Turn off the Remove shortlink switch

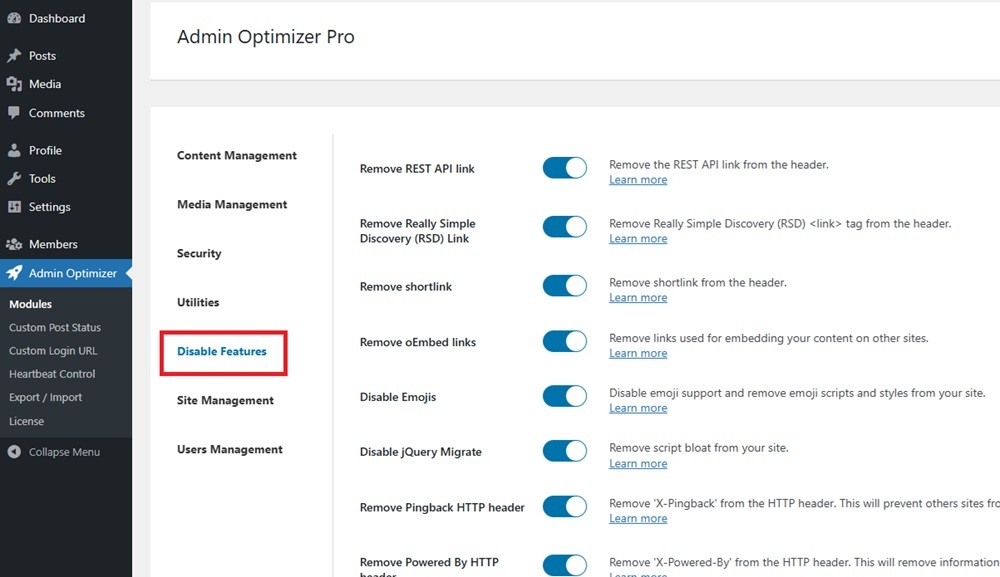tap(564, 286)
